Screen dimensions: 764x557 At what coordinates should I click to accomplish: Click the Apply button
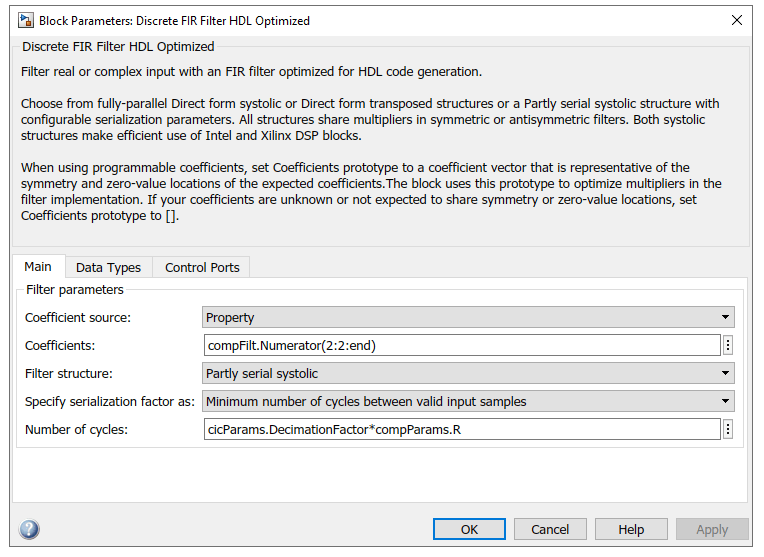click(712, 529)
